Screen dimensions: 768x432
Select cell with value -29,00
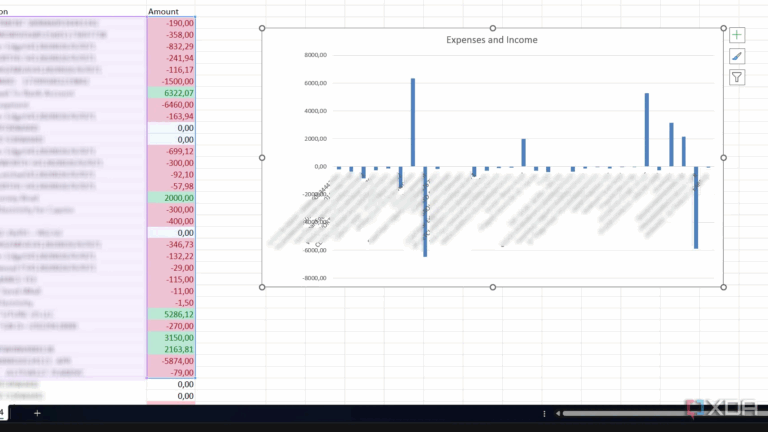click(x=171, y=268)
